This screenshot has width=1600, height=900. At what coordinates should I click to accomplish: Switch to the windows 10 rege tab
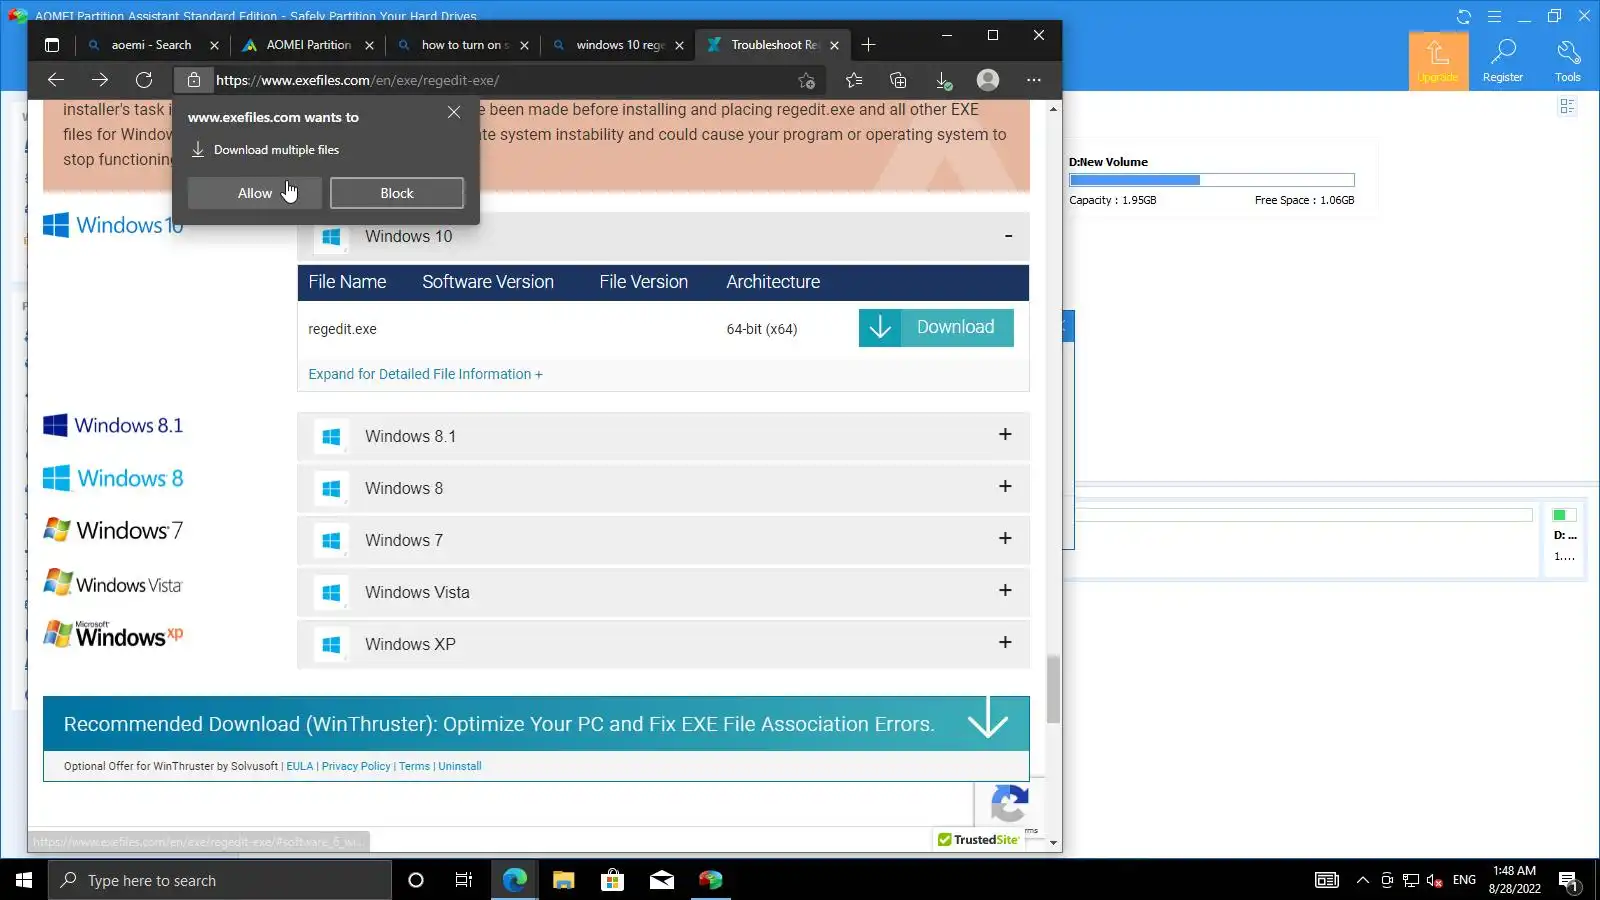[x=619, y=45]
